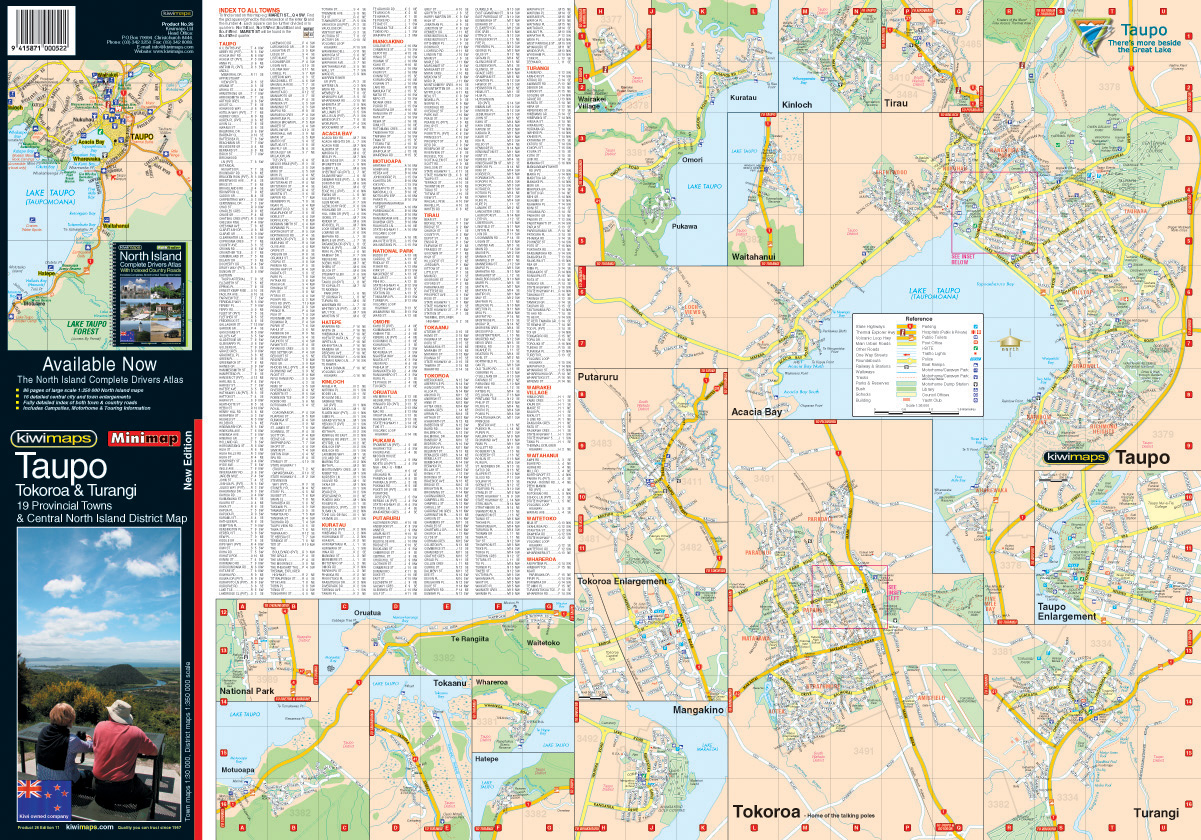1201x840 pixels.
Task: Click the barcode on the back cover
Action: pyautogui.click(x=43, y=29)
